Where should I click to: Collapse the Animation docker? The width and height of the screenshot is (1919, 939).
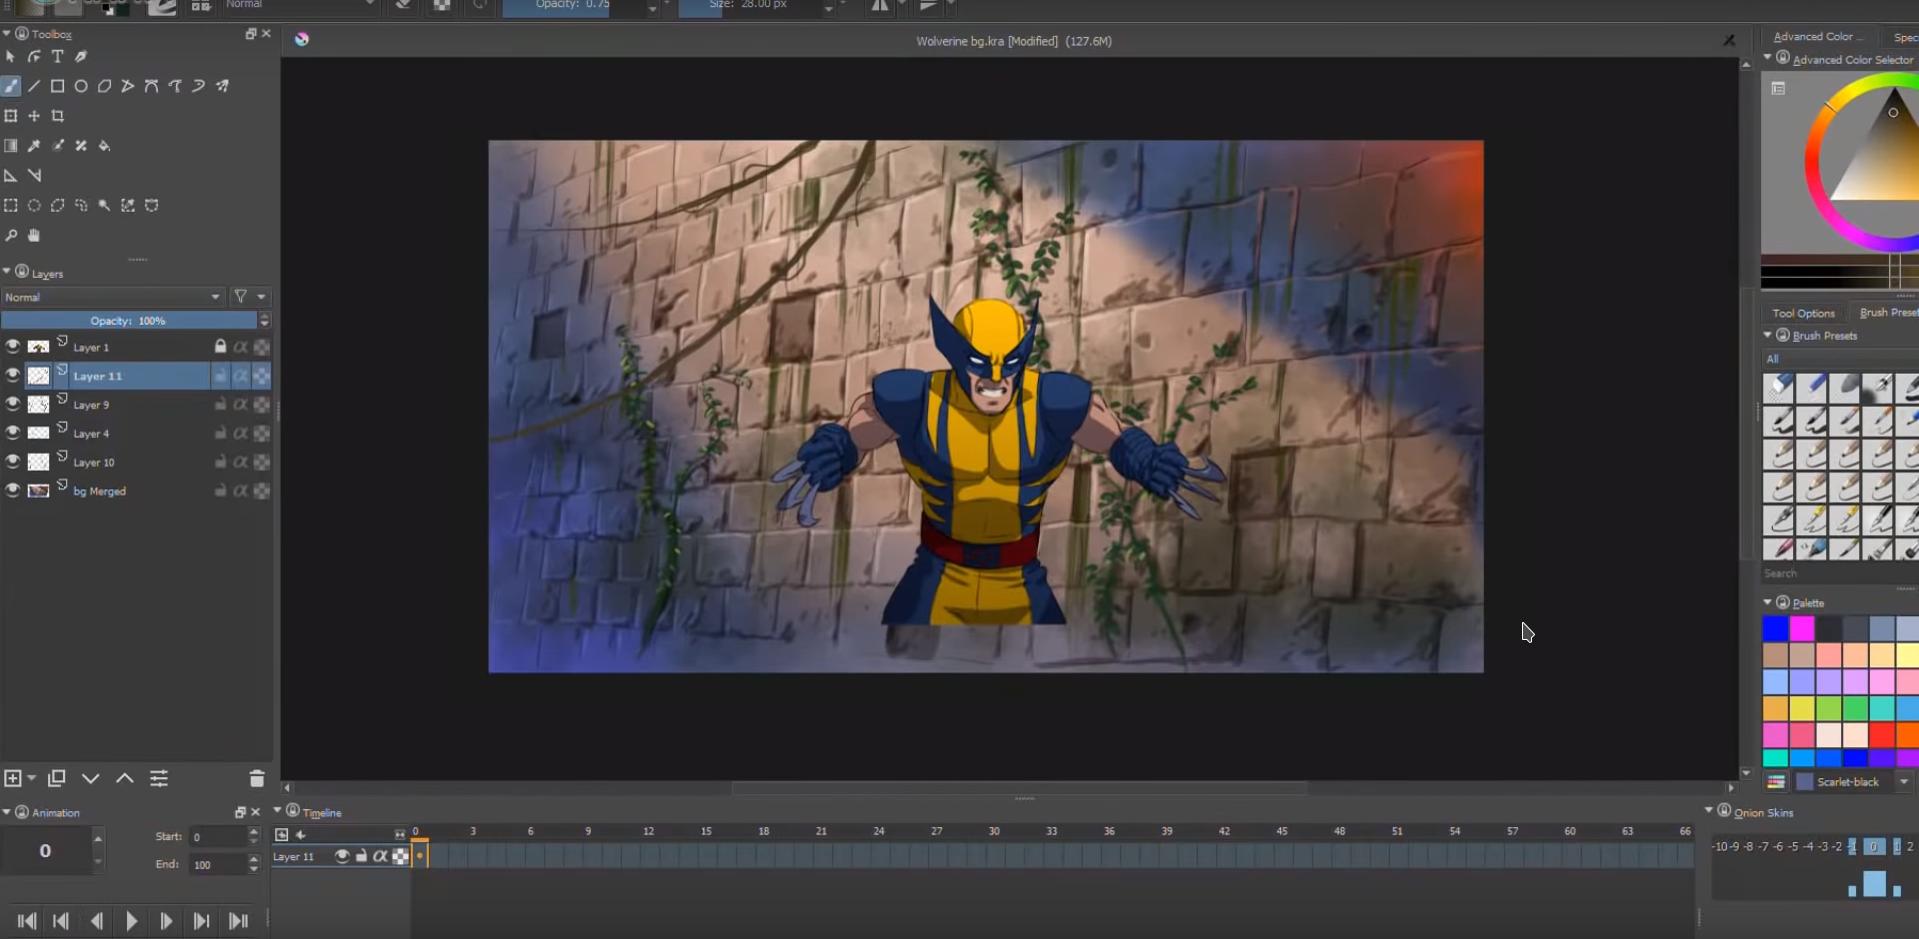(6, 812)
